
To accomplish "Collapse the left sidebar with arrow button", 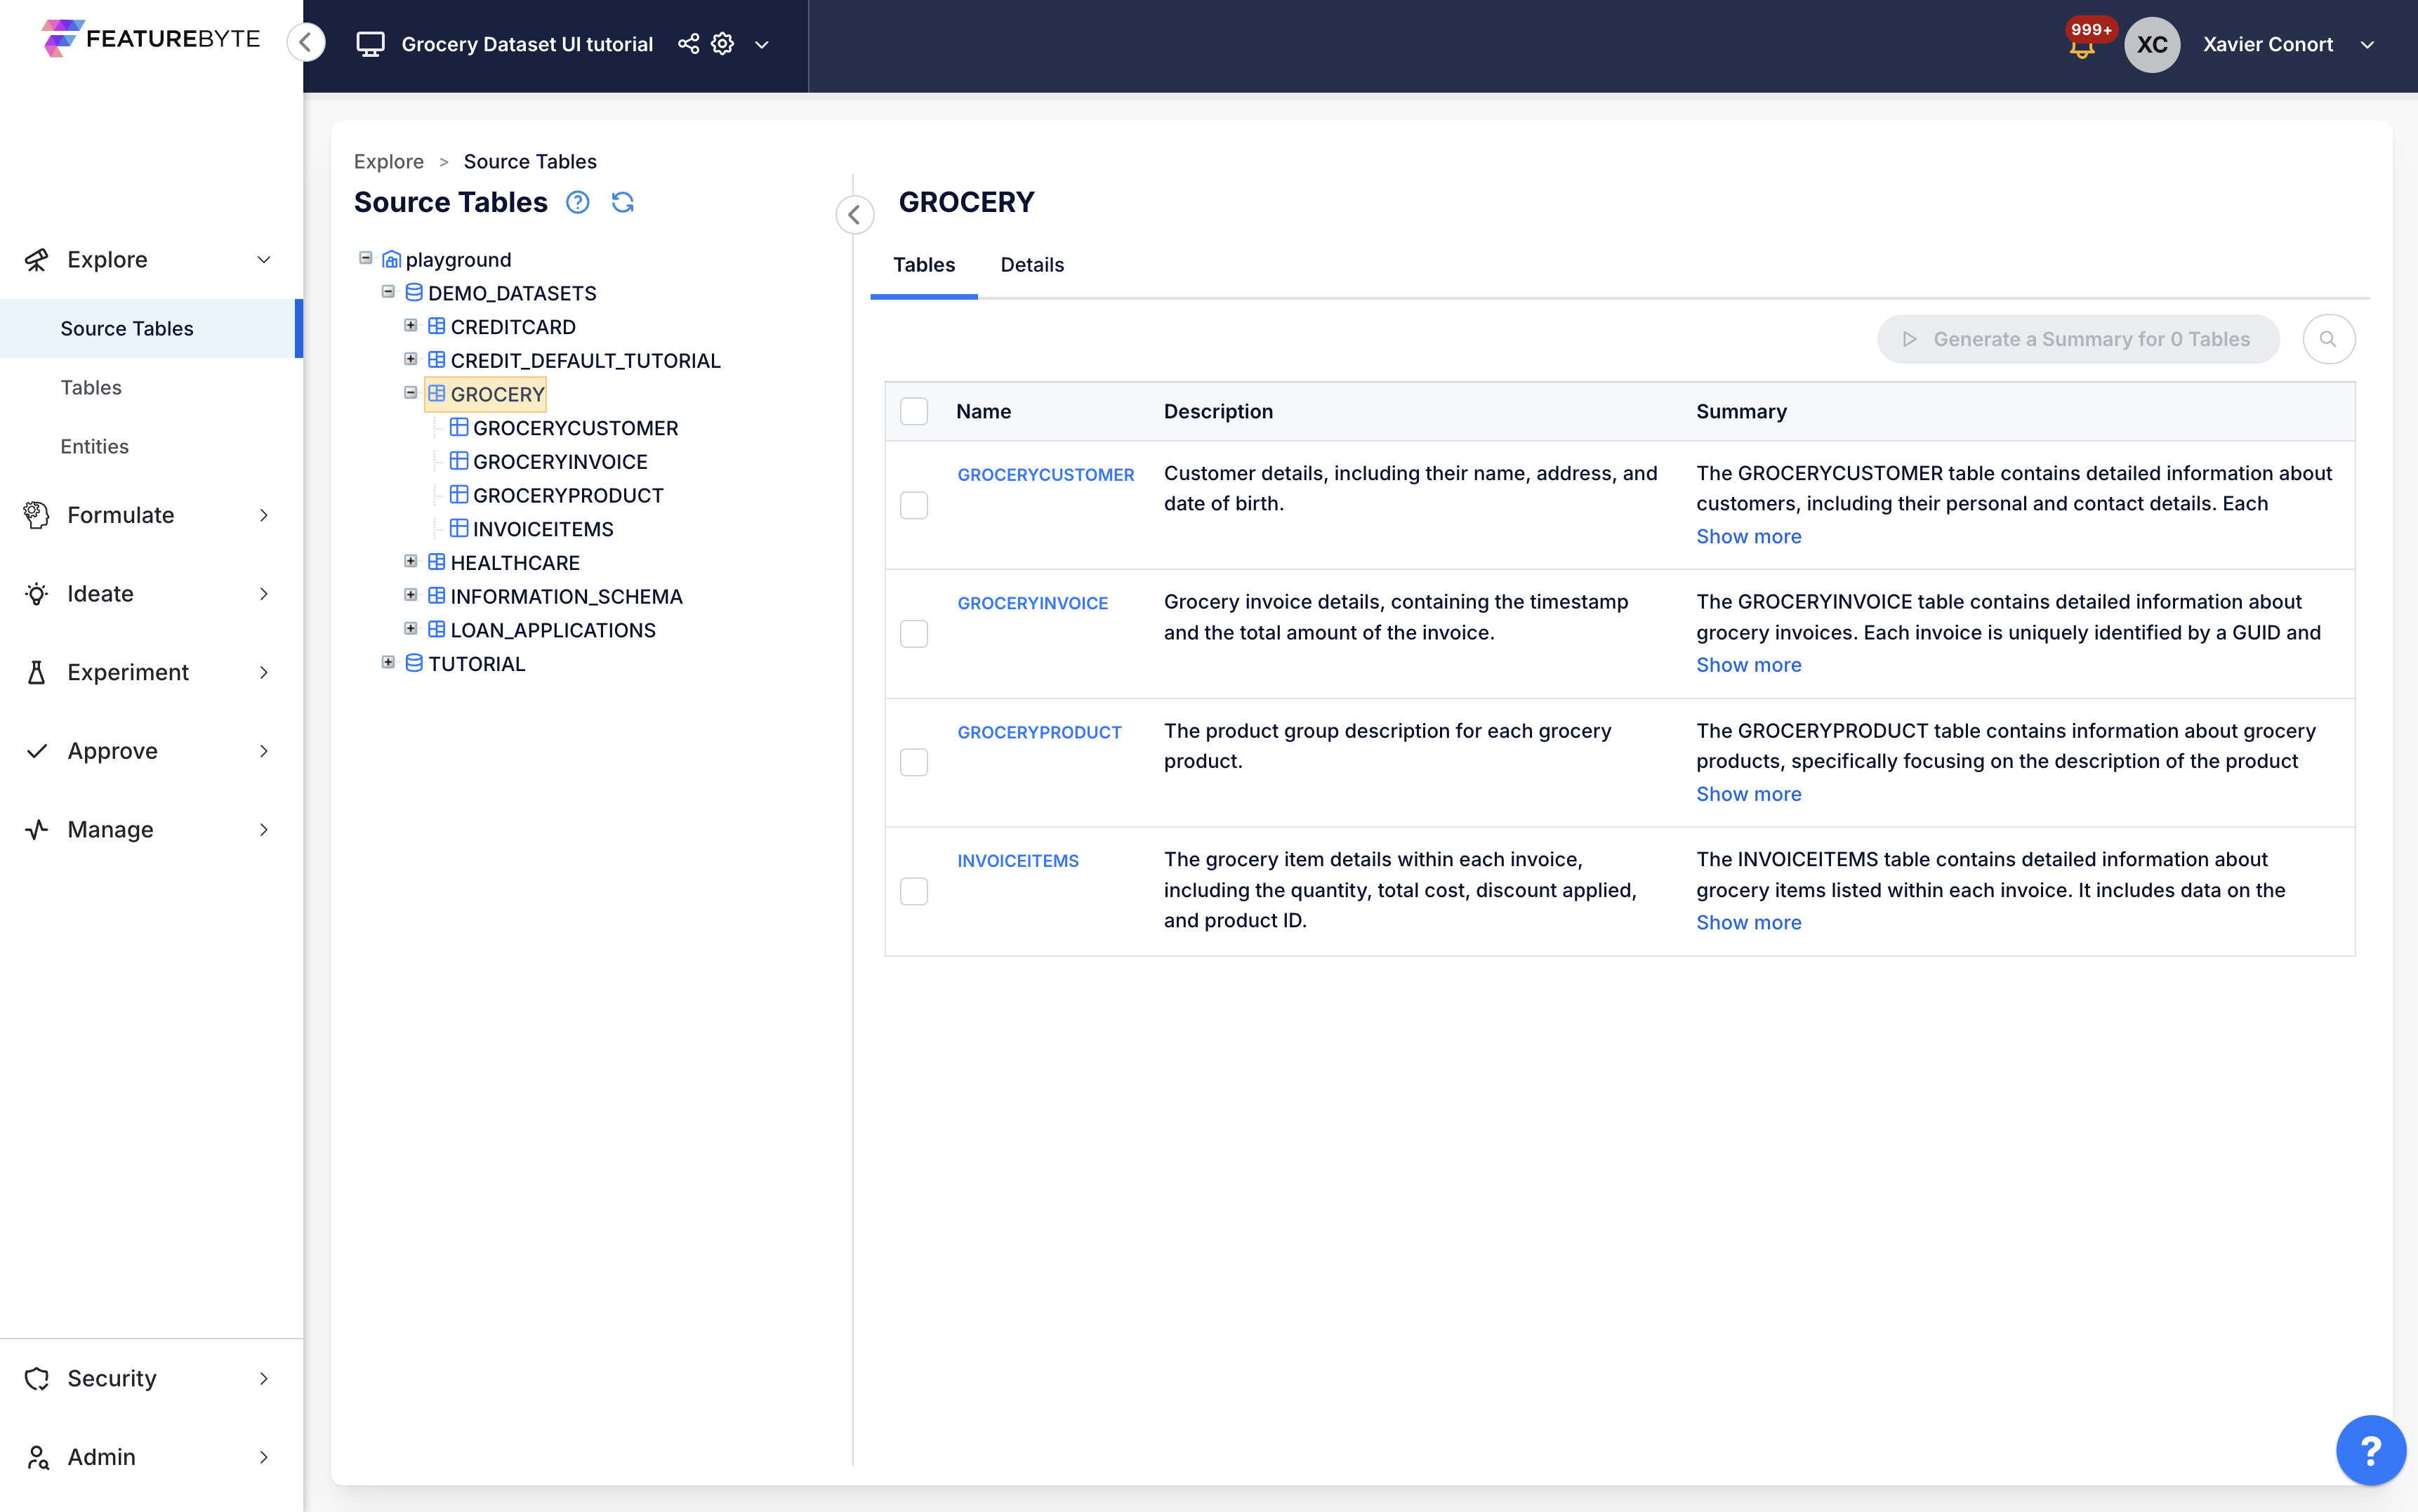I will coord(306,43).
